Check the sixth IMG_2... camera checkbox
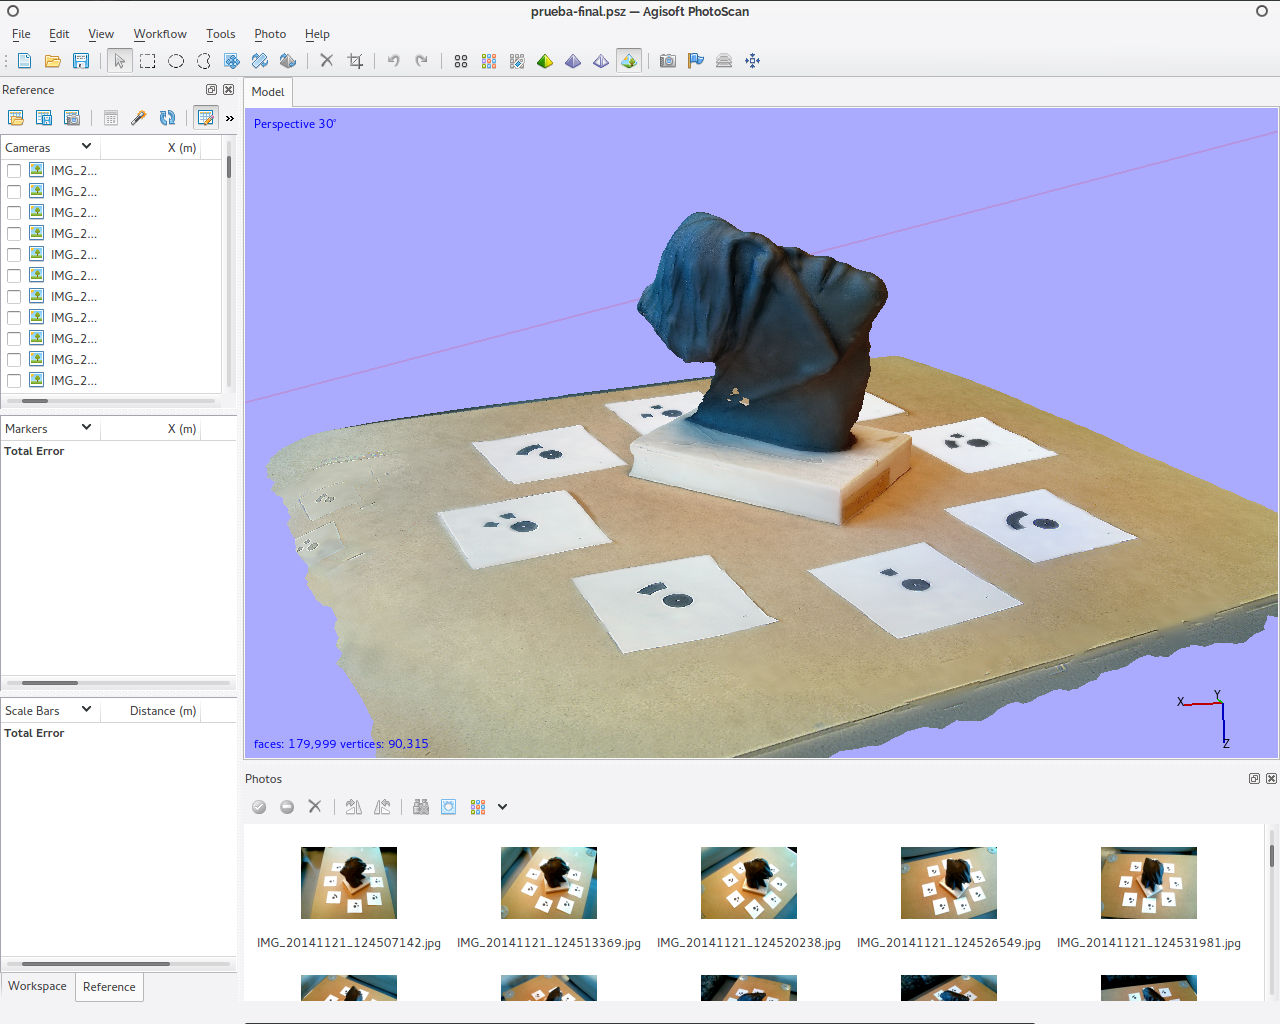The width and height of the screenshot is (1280, 1024). [14, 276]
